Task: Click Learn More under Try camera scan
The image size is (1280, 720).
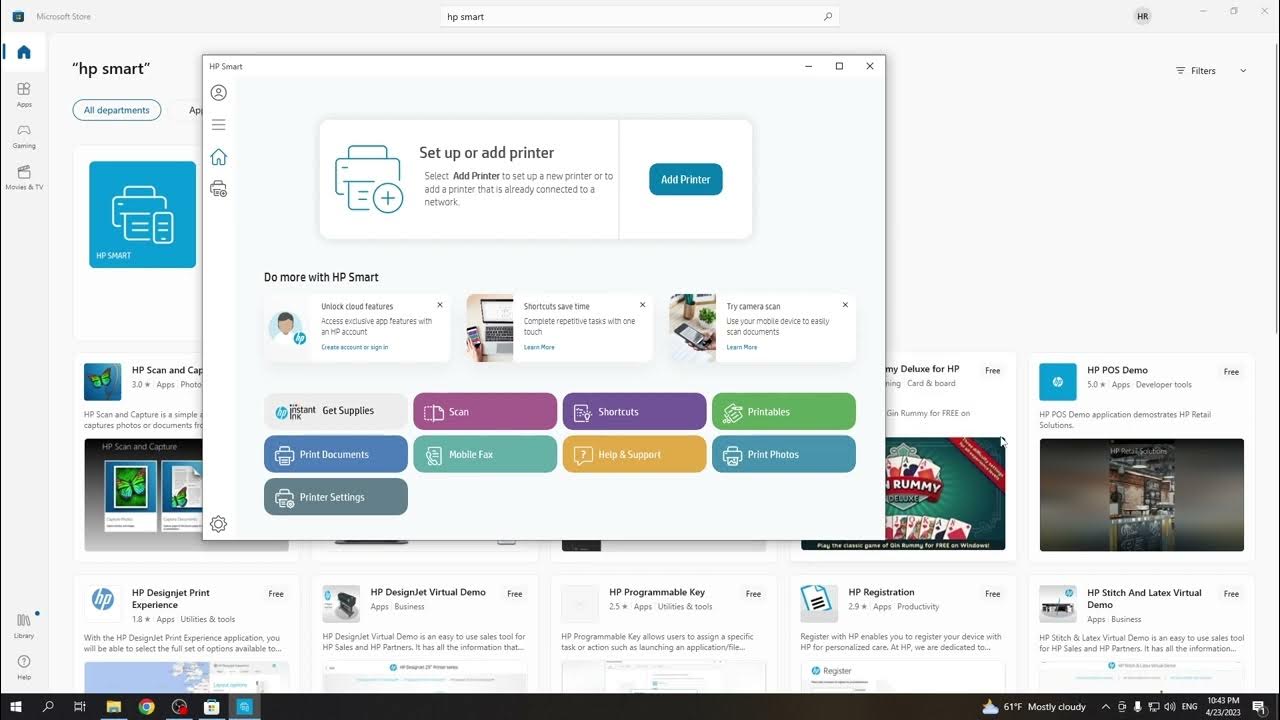Action: pos(742,347)
